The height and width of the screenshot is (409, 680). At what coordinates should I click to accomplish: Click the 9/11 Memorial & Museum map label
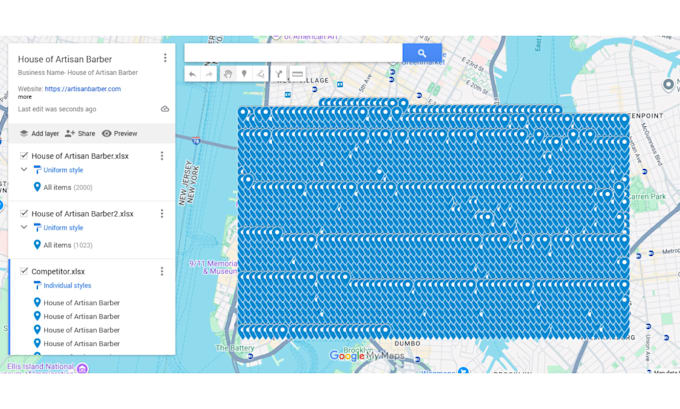point(213,267)
